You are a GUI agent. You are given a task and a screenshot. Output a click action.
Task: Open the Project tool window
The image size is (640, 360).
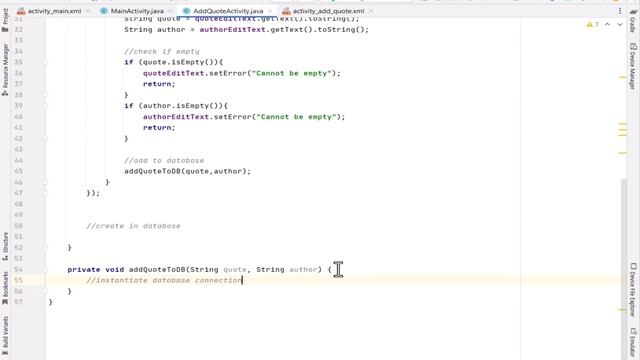click(5, 20)
